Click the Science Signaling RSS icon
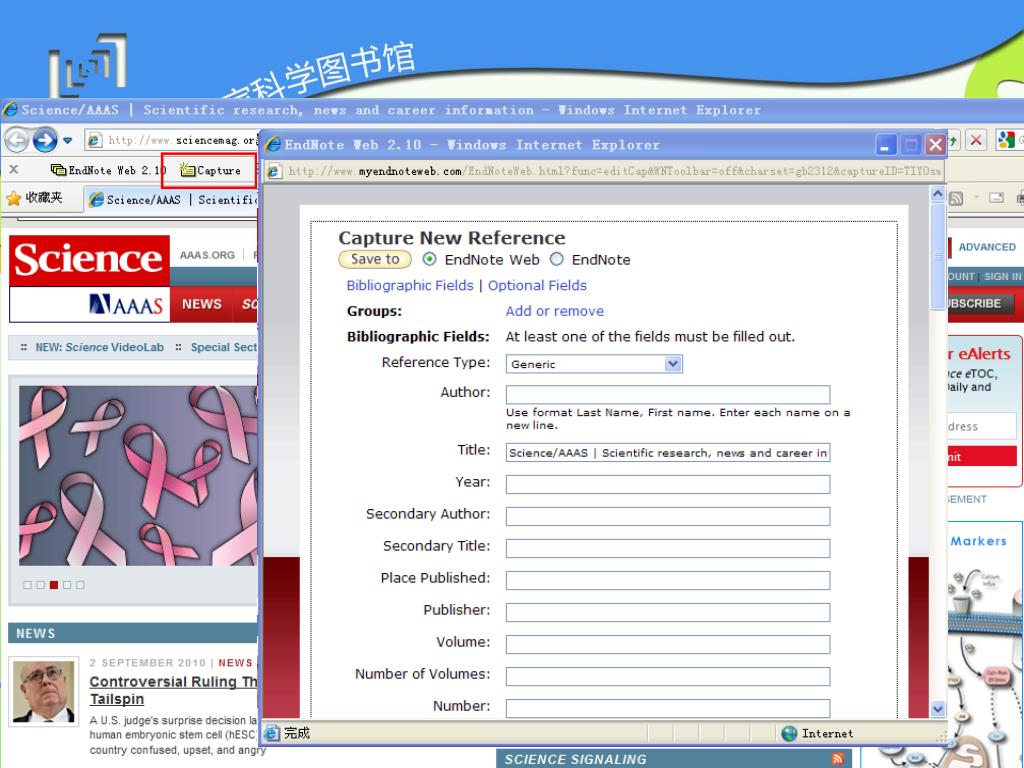 [x=838, y=758]
